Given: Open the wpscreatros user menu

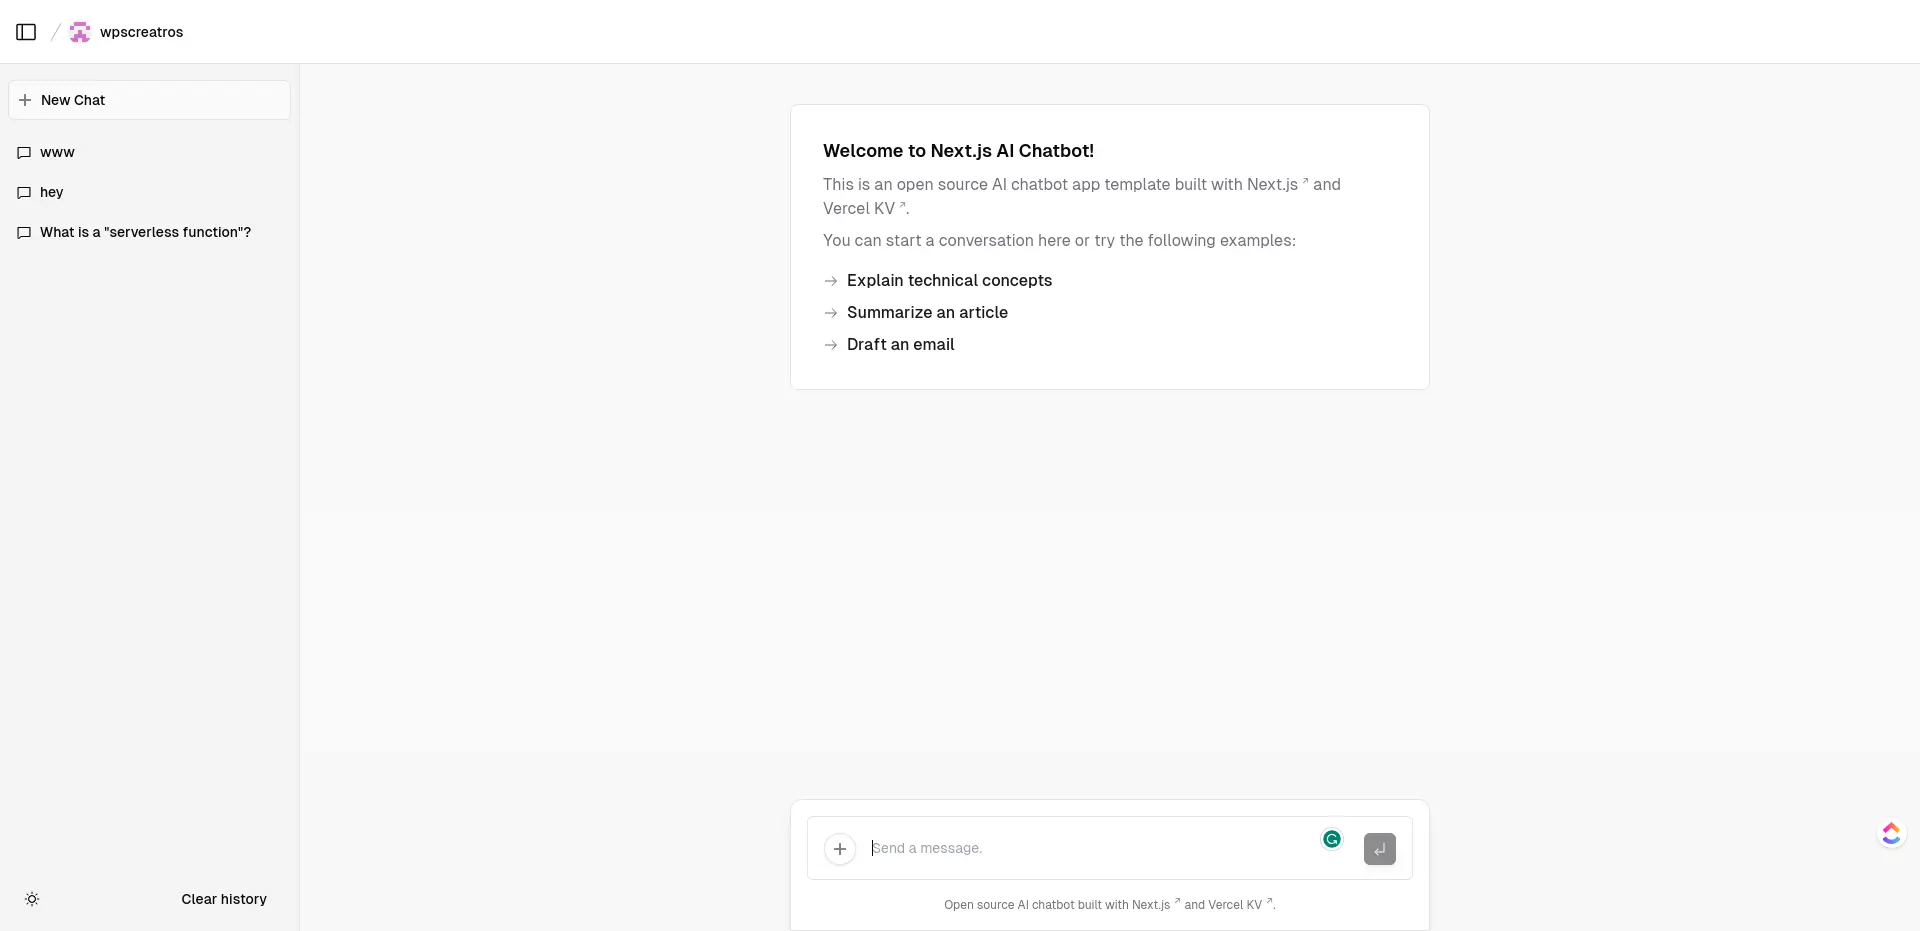Looking at the screenshot, I should [x=127, y=32].
